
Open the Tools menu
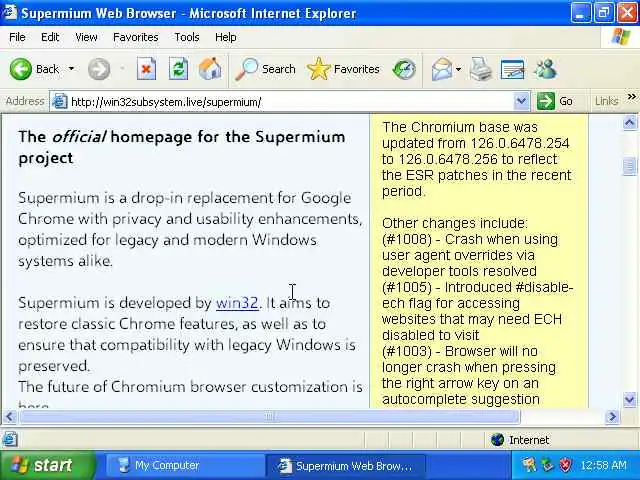187,37
